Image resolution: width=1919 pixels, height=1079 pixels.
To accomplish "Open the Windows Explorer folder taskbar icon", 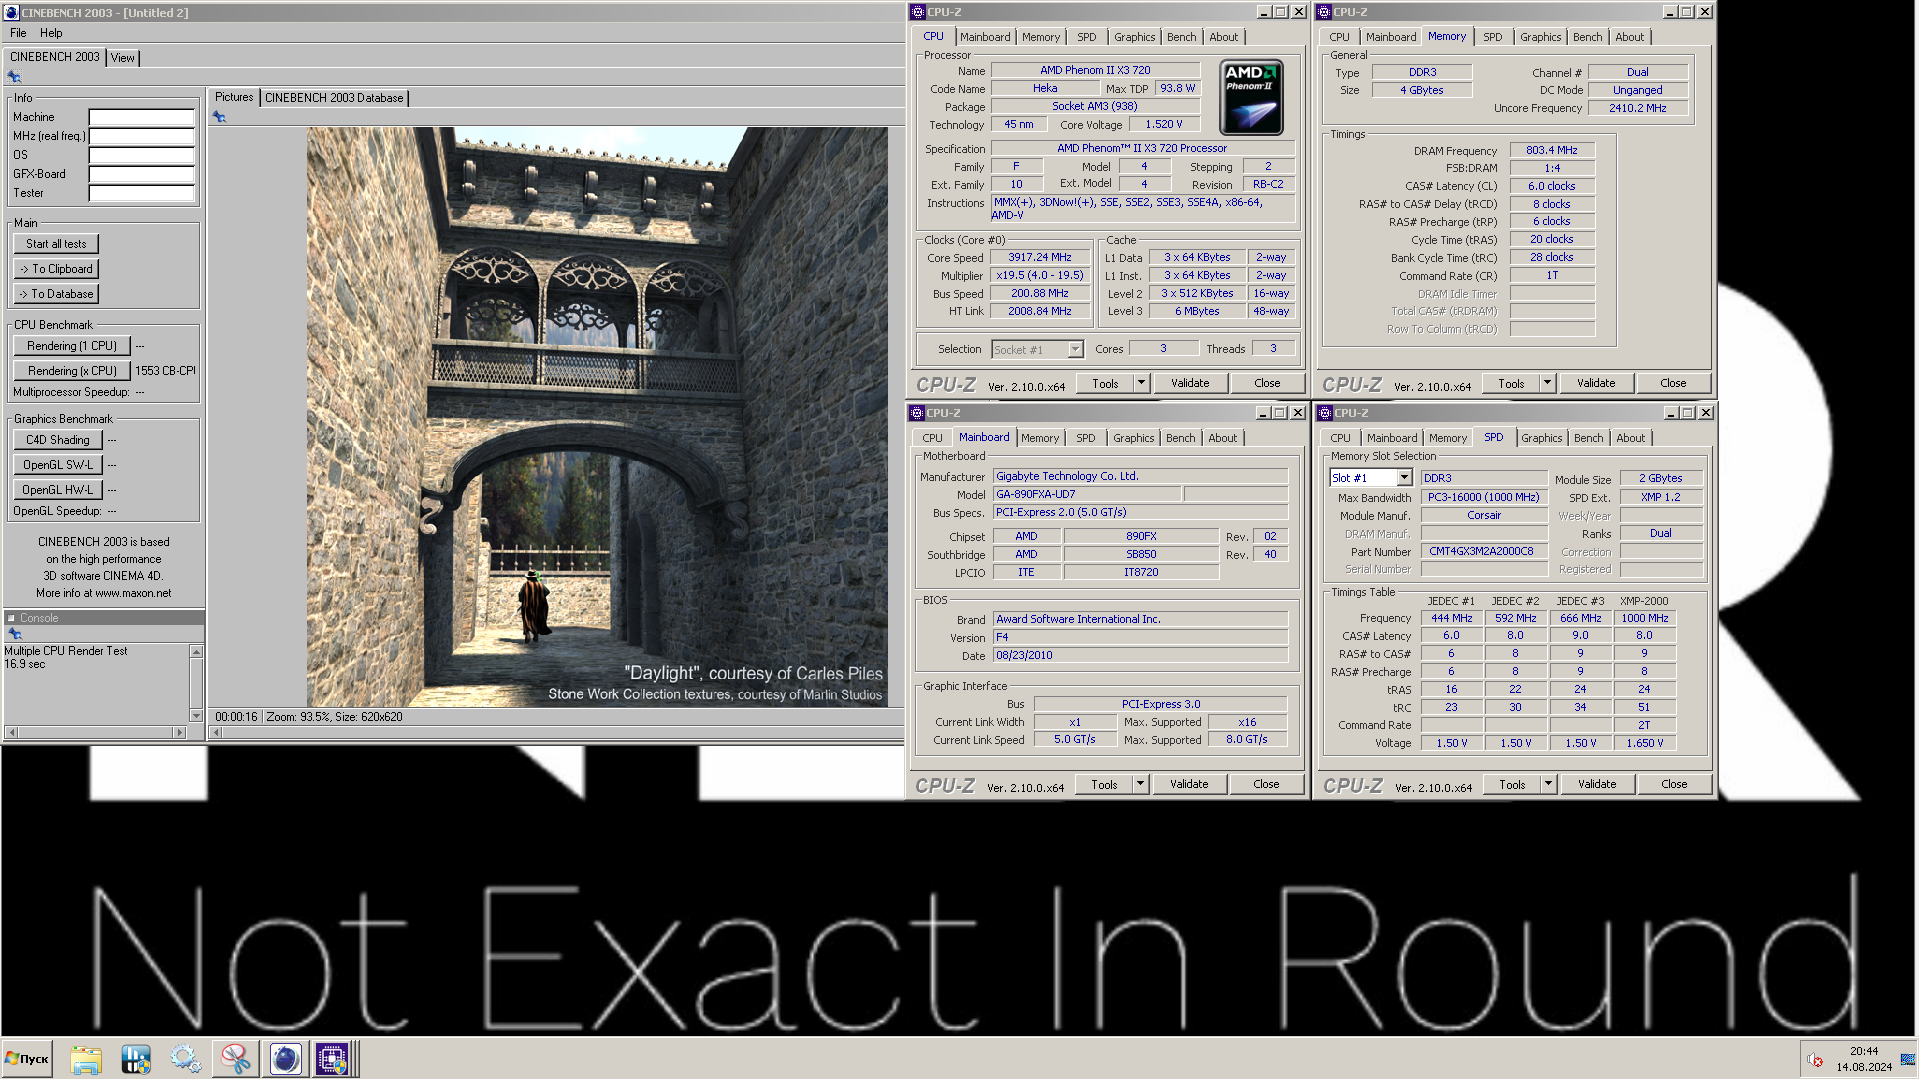I will click(x=86, y=1059).
